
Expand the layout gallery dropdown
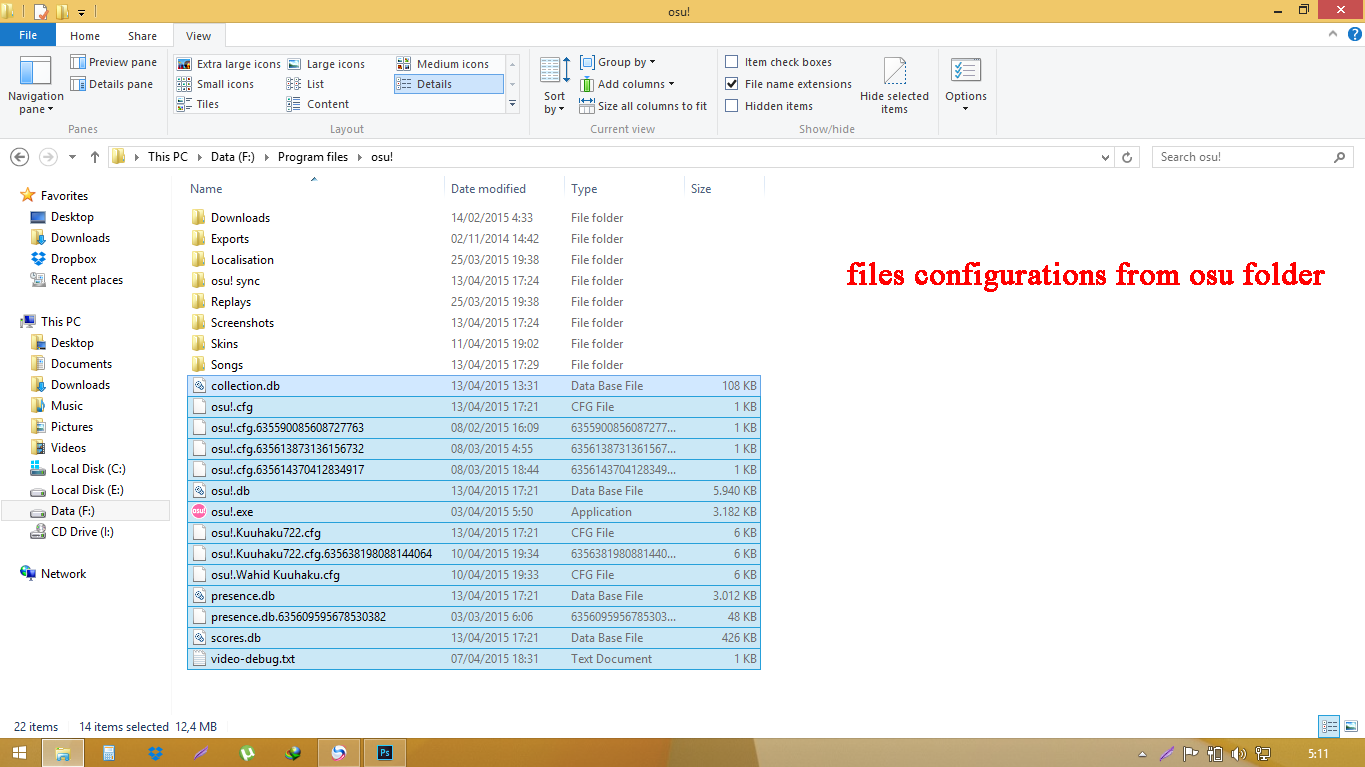(513, 104)
